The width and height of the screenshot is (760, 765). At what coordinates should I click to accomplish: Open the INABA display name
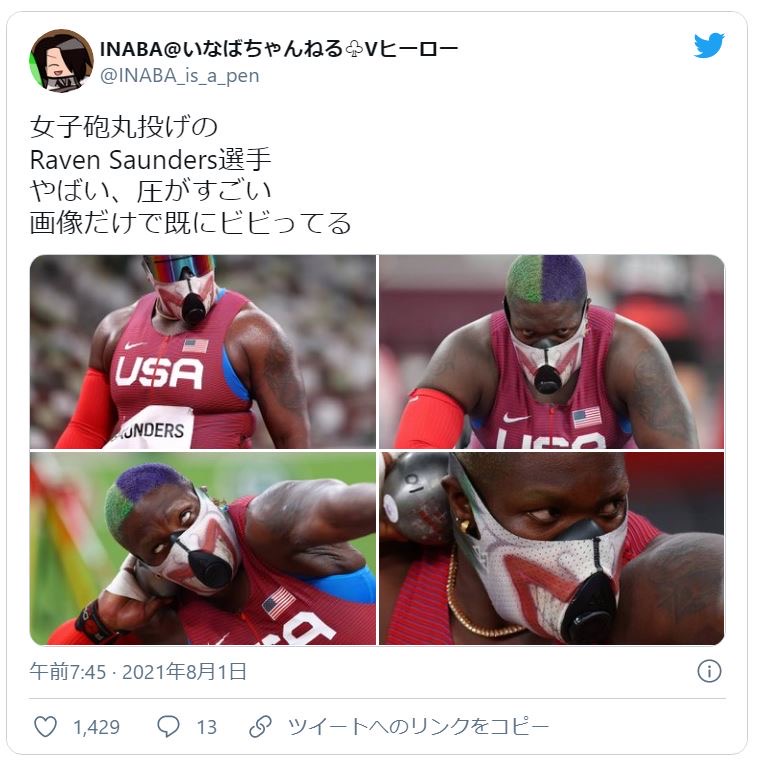coord(279,49)
